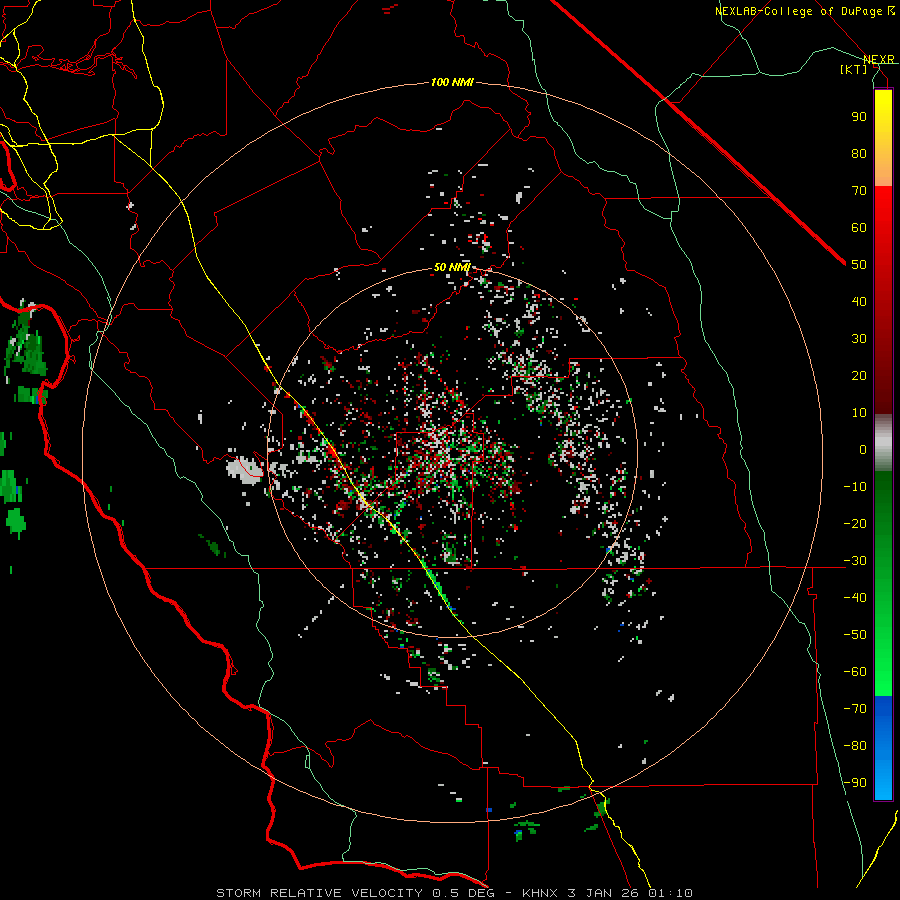Click the 100 NMI range ring label
Screen dimensions: 900x900
(452, 83)
